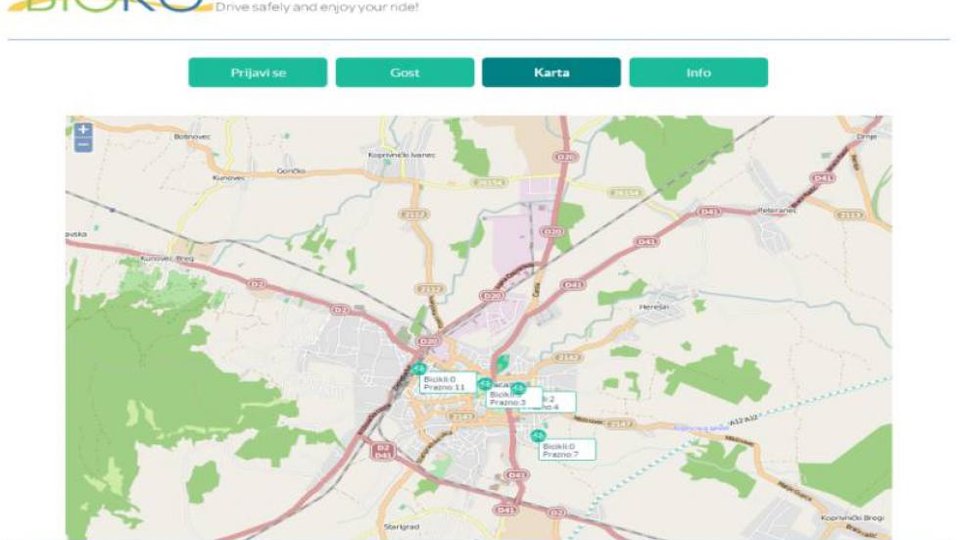Zoom out the map with minus button

click(83, 144)
